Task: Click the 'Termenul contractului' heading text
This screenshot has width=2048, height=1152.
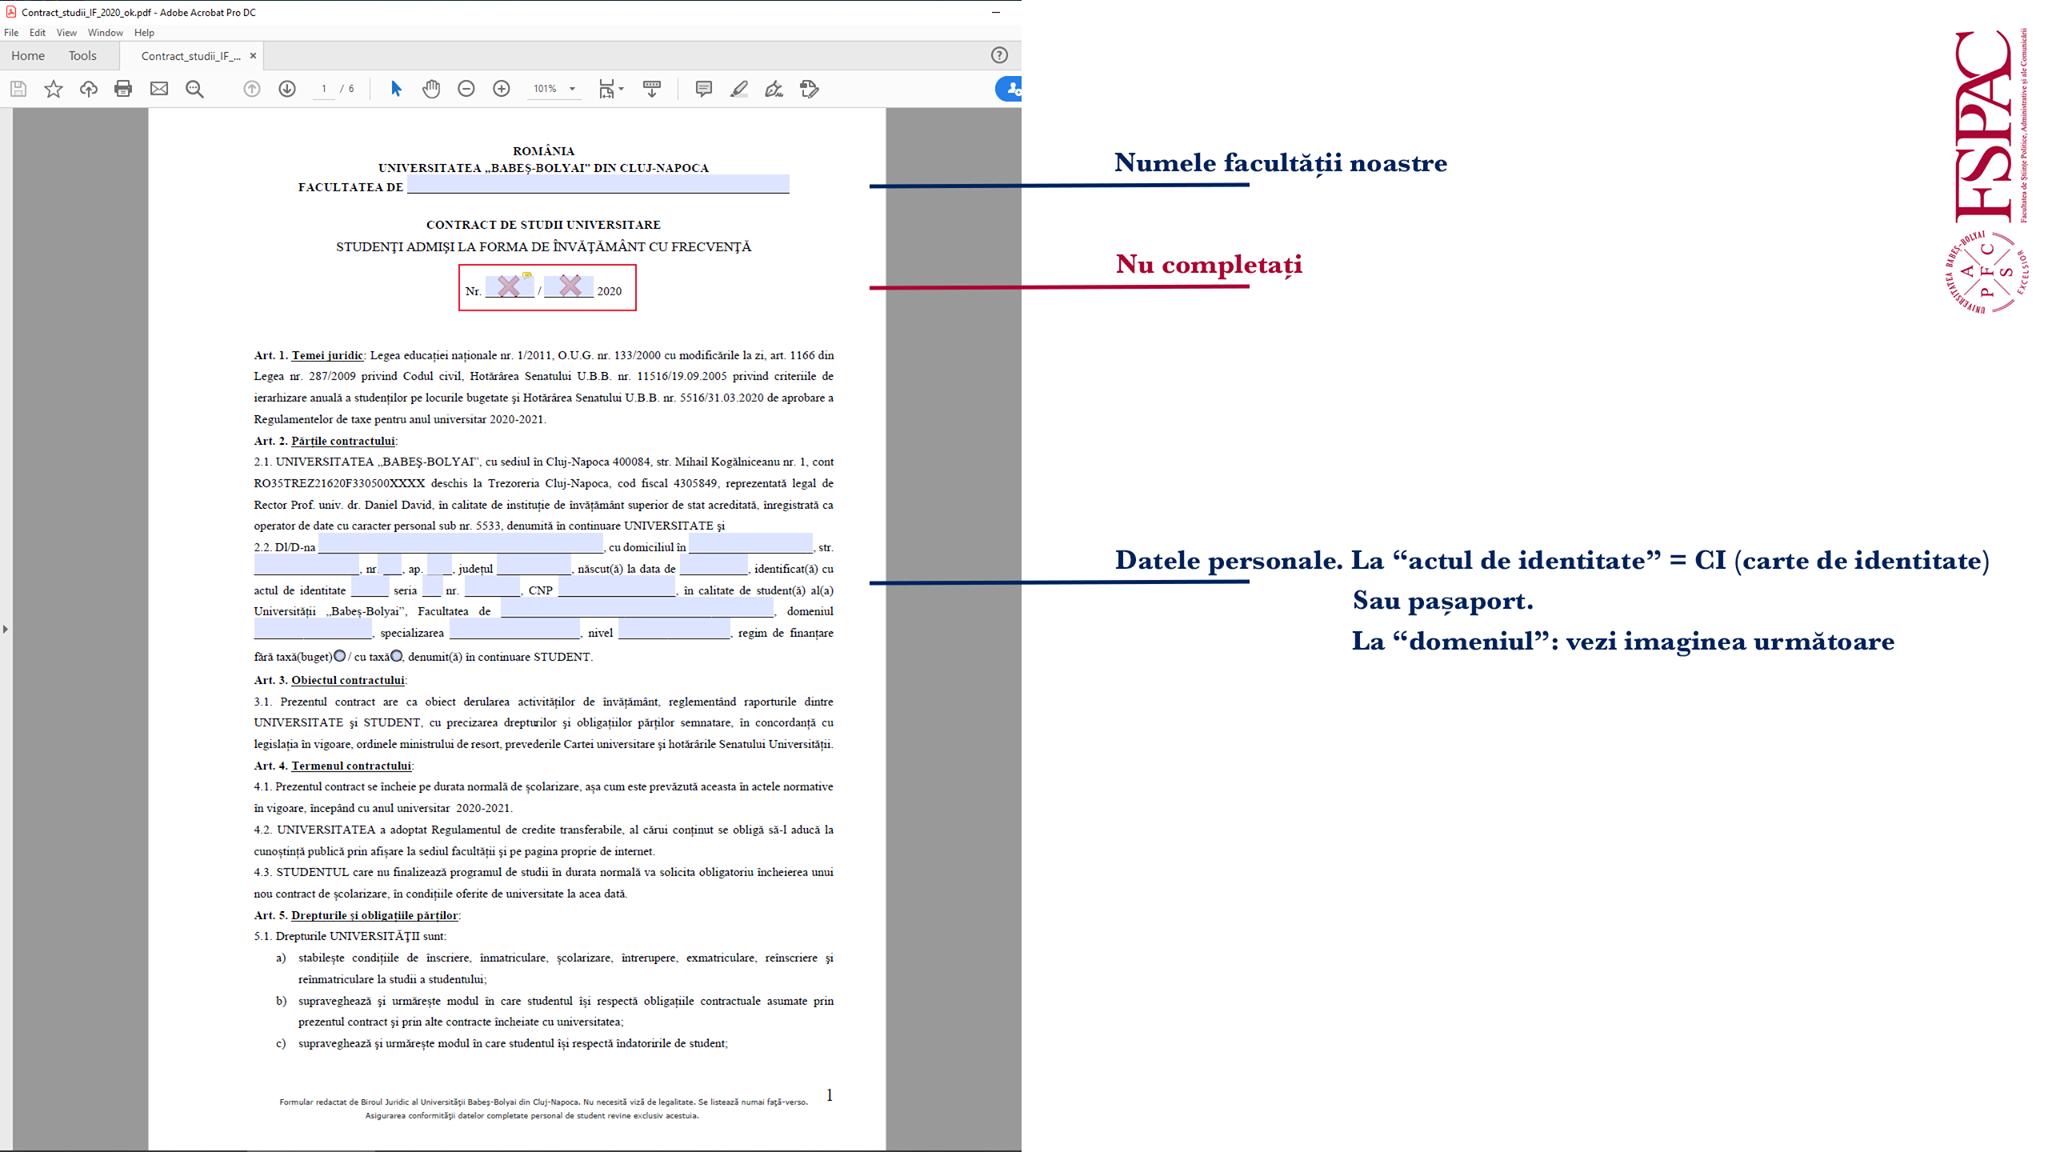Action: pos(351,766)
